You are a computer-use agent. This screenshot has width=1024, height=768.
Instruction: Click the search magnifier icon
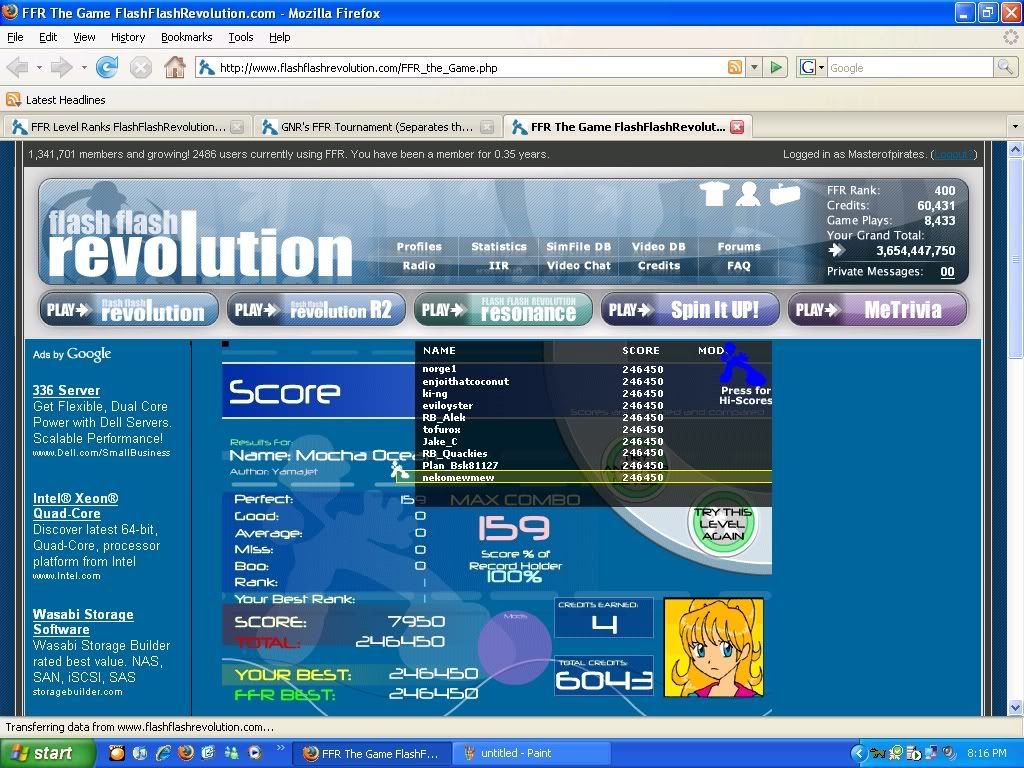1004,68
